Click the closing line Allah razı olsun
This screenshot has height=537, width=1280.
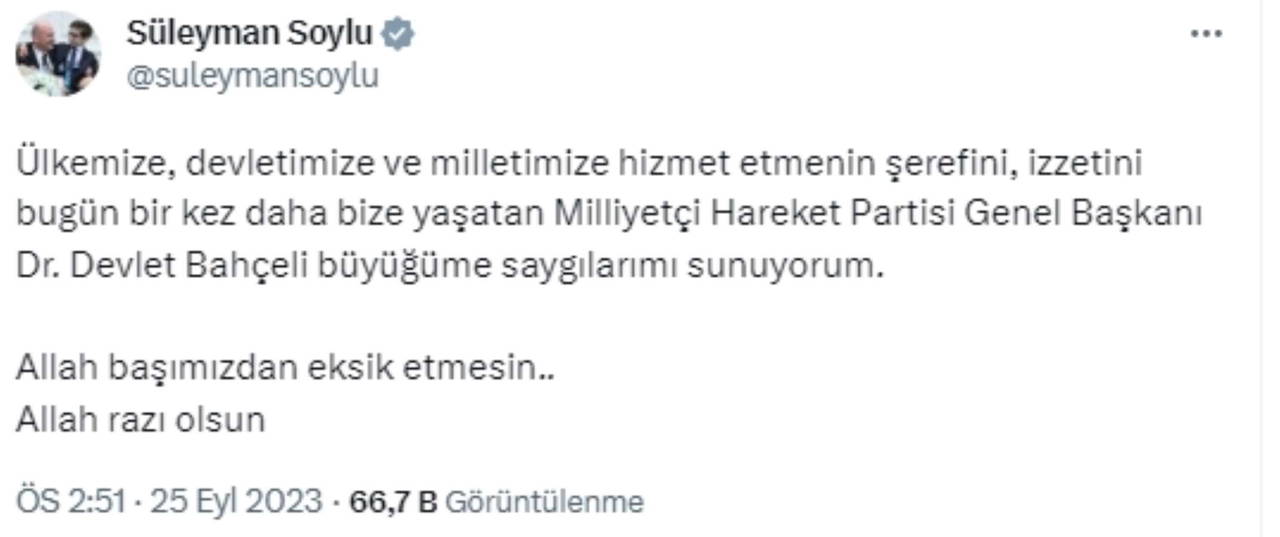pyautogui.click(x=140, y=419)
